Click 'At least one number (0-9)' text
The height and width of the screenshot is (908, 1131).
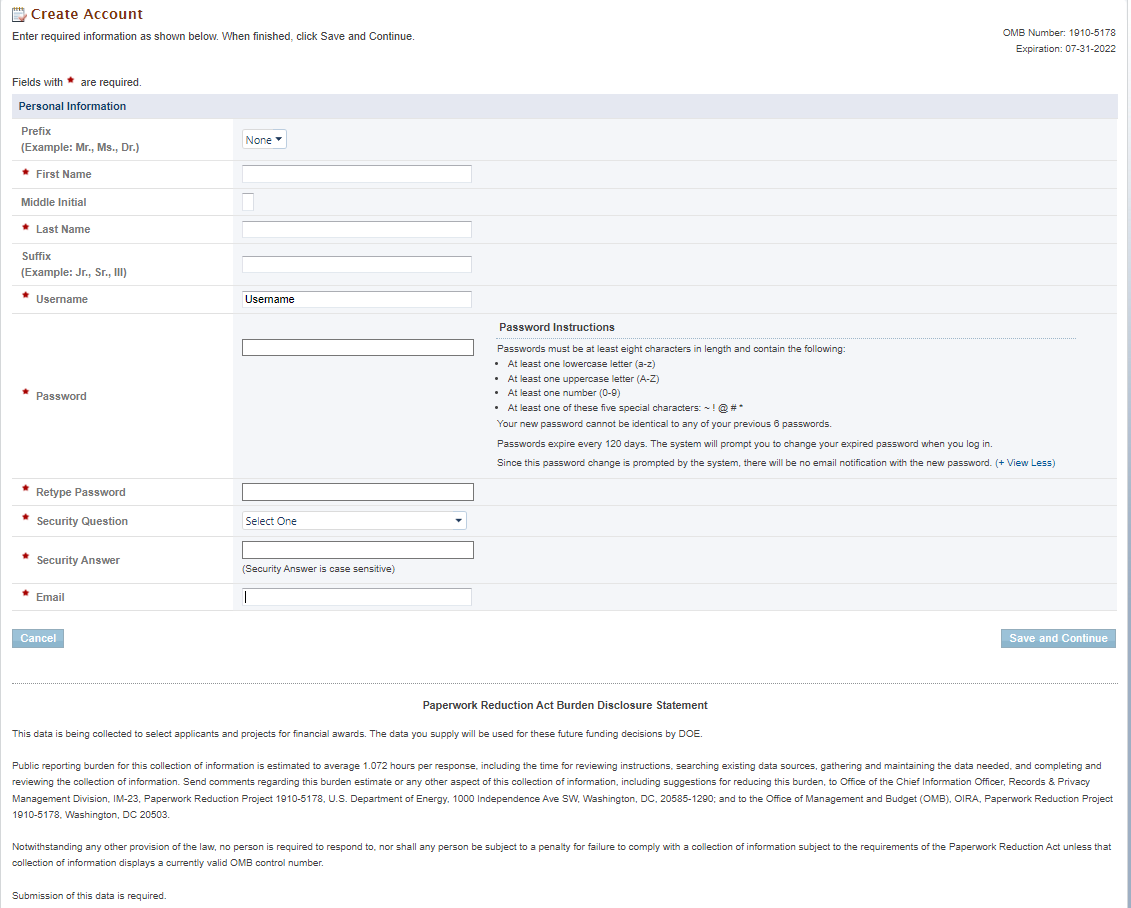tap(564, 393)
